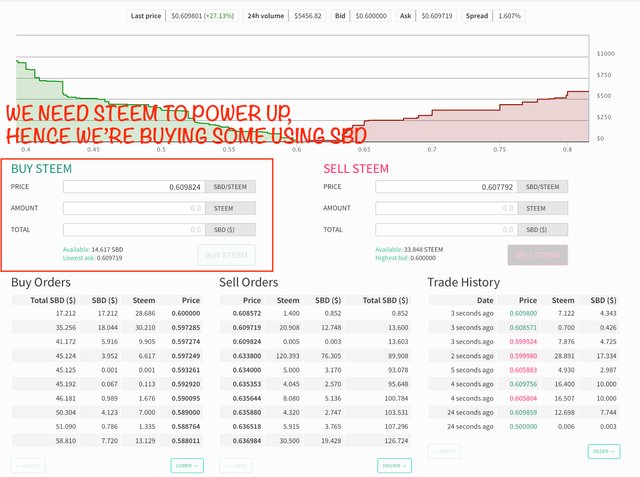Viewport: 640px width, 477px height.
Task: Select buy order priced 0.588011
Action: [107, 441]
